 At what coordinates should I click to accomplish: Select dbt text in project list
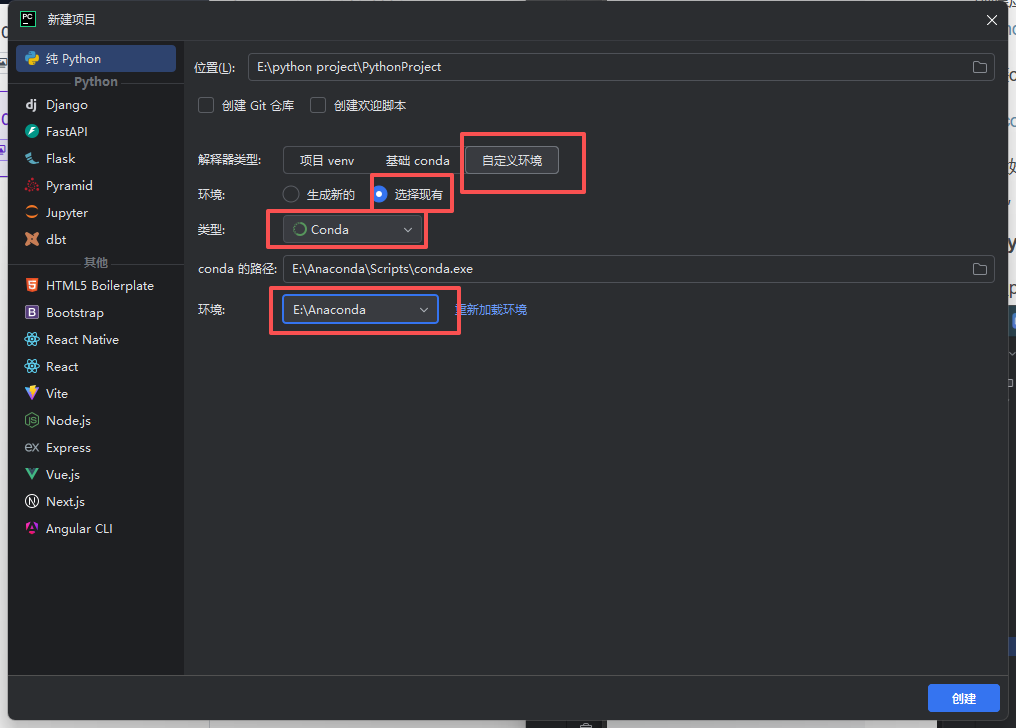[56, 240]
